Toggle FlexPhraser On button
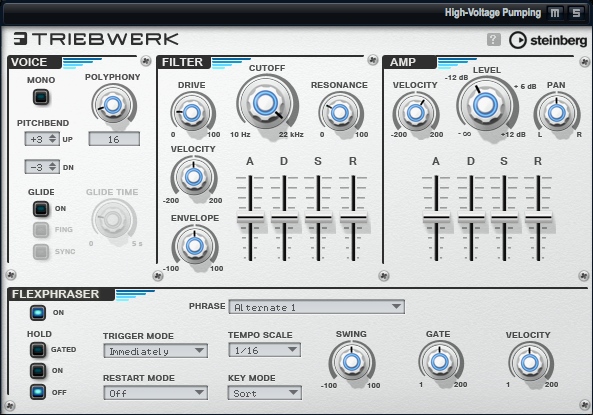 [x=38, y=313]
